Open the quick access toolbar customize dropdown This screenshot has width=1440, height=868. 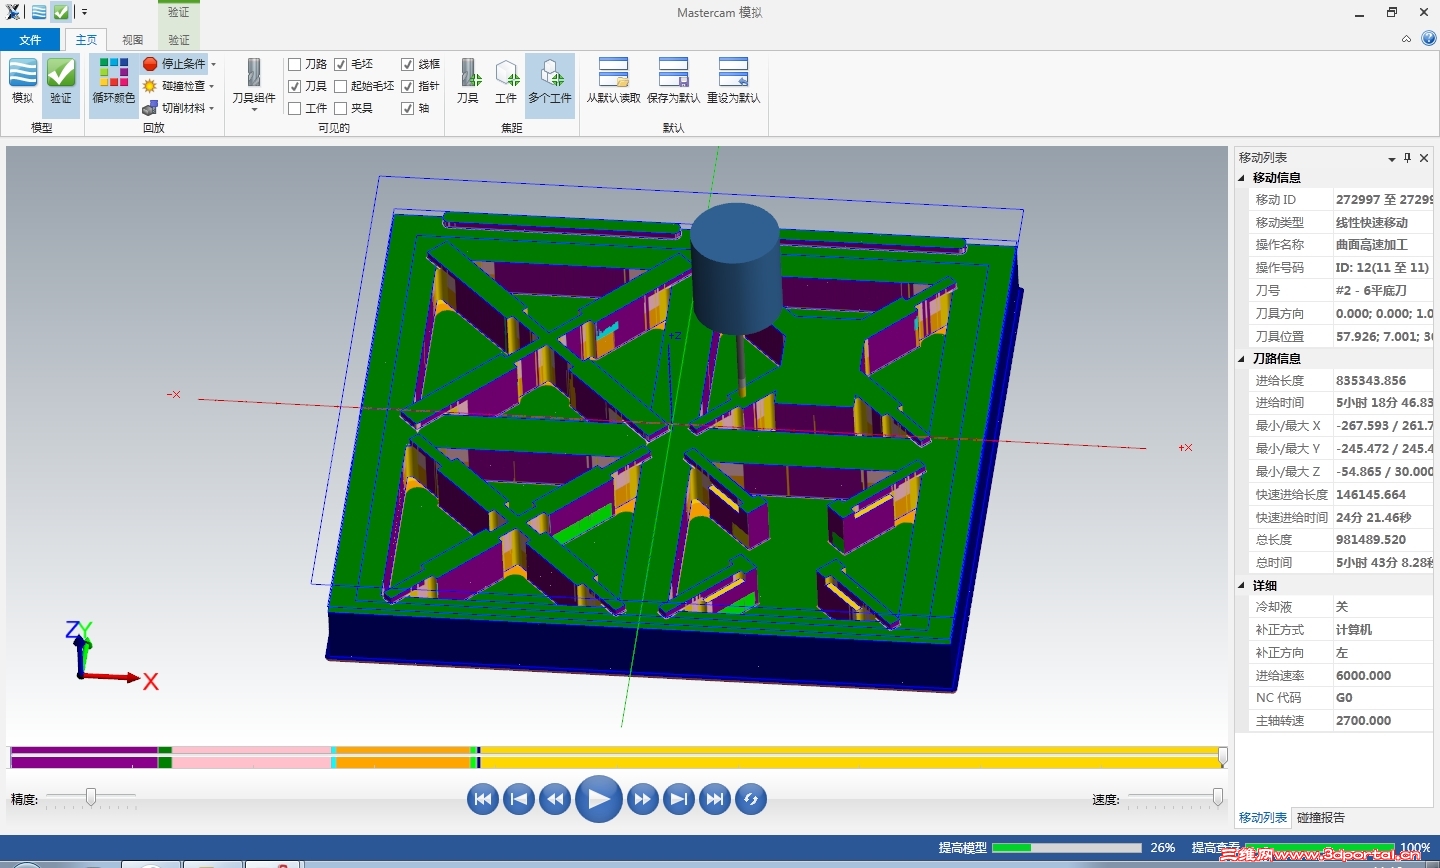(85, 13)
